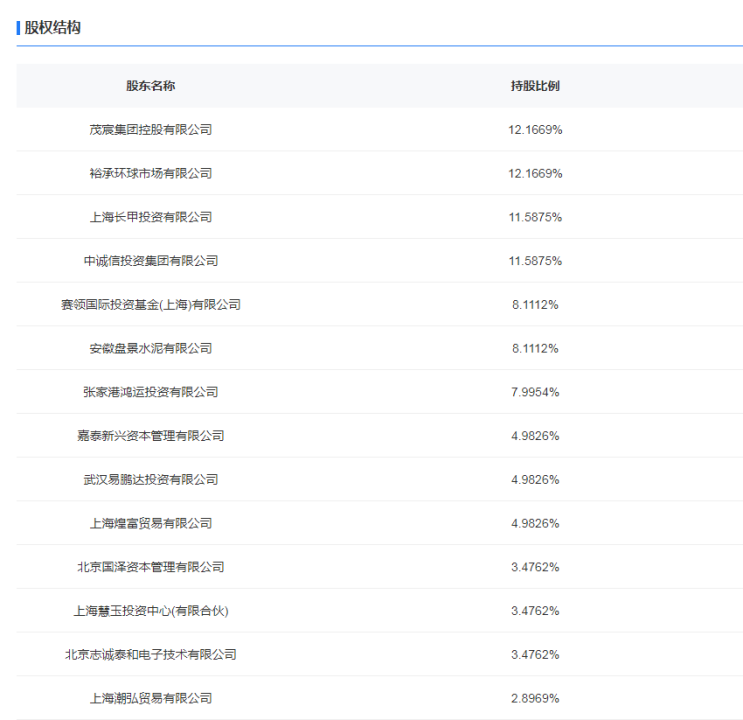Select 4.9826% in the 上海煌富贸易 row
This screenshot has width=743, height=720.
(535, 523)
